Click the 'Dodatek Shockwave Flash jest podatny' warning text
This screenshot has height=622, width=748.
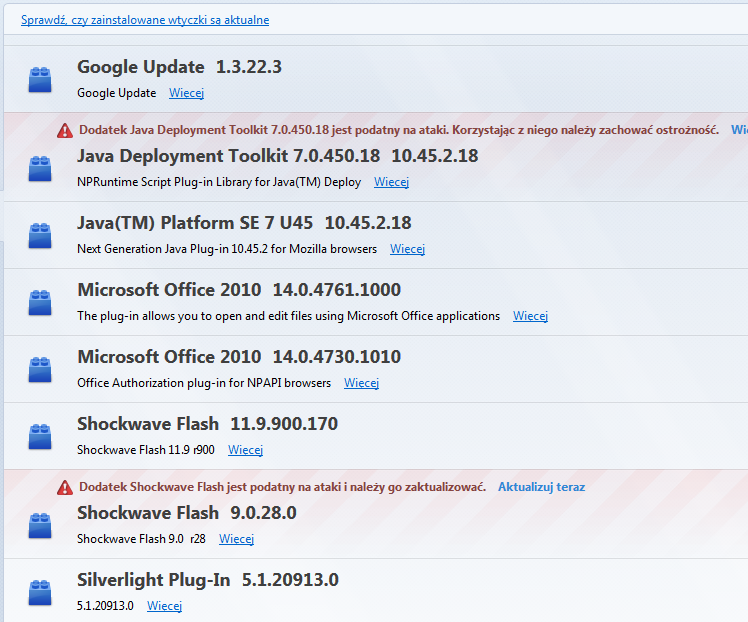(x=282, y=487)
